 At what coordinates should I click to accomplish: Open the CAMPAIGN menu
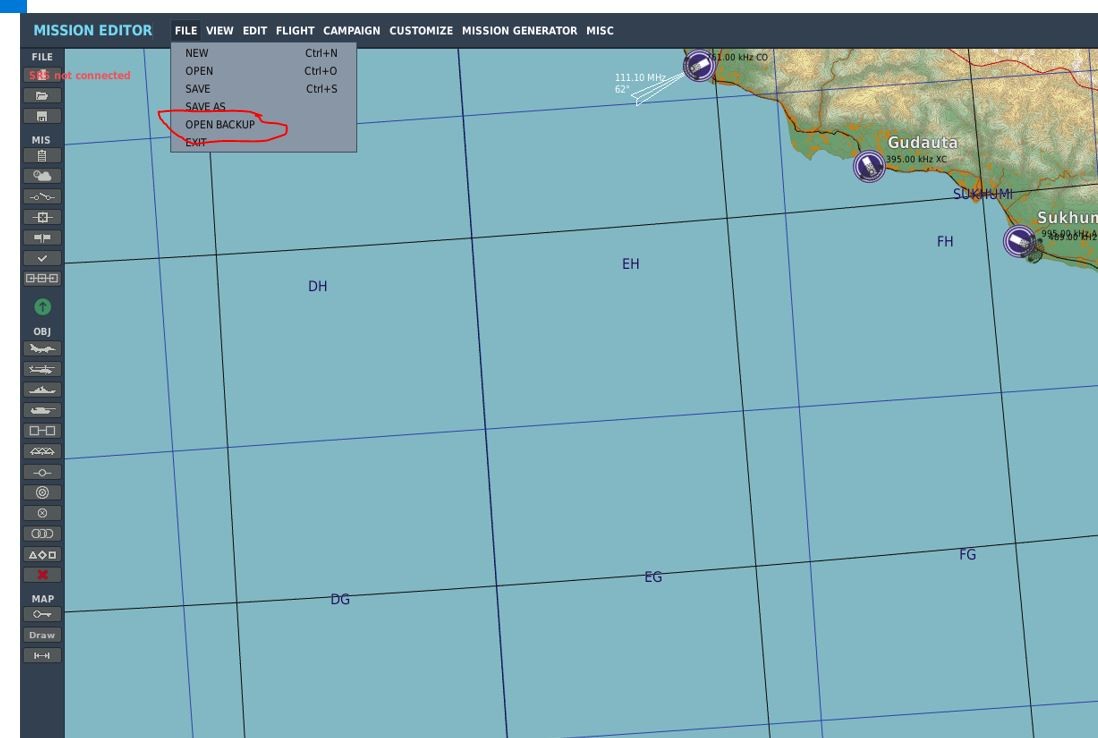(x=352, y=31)
